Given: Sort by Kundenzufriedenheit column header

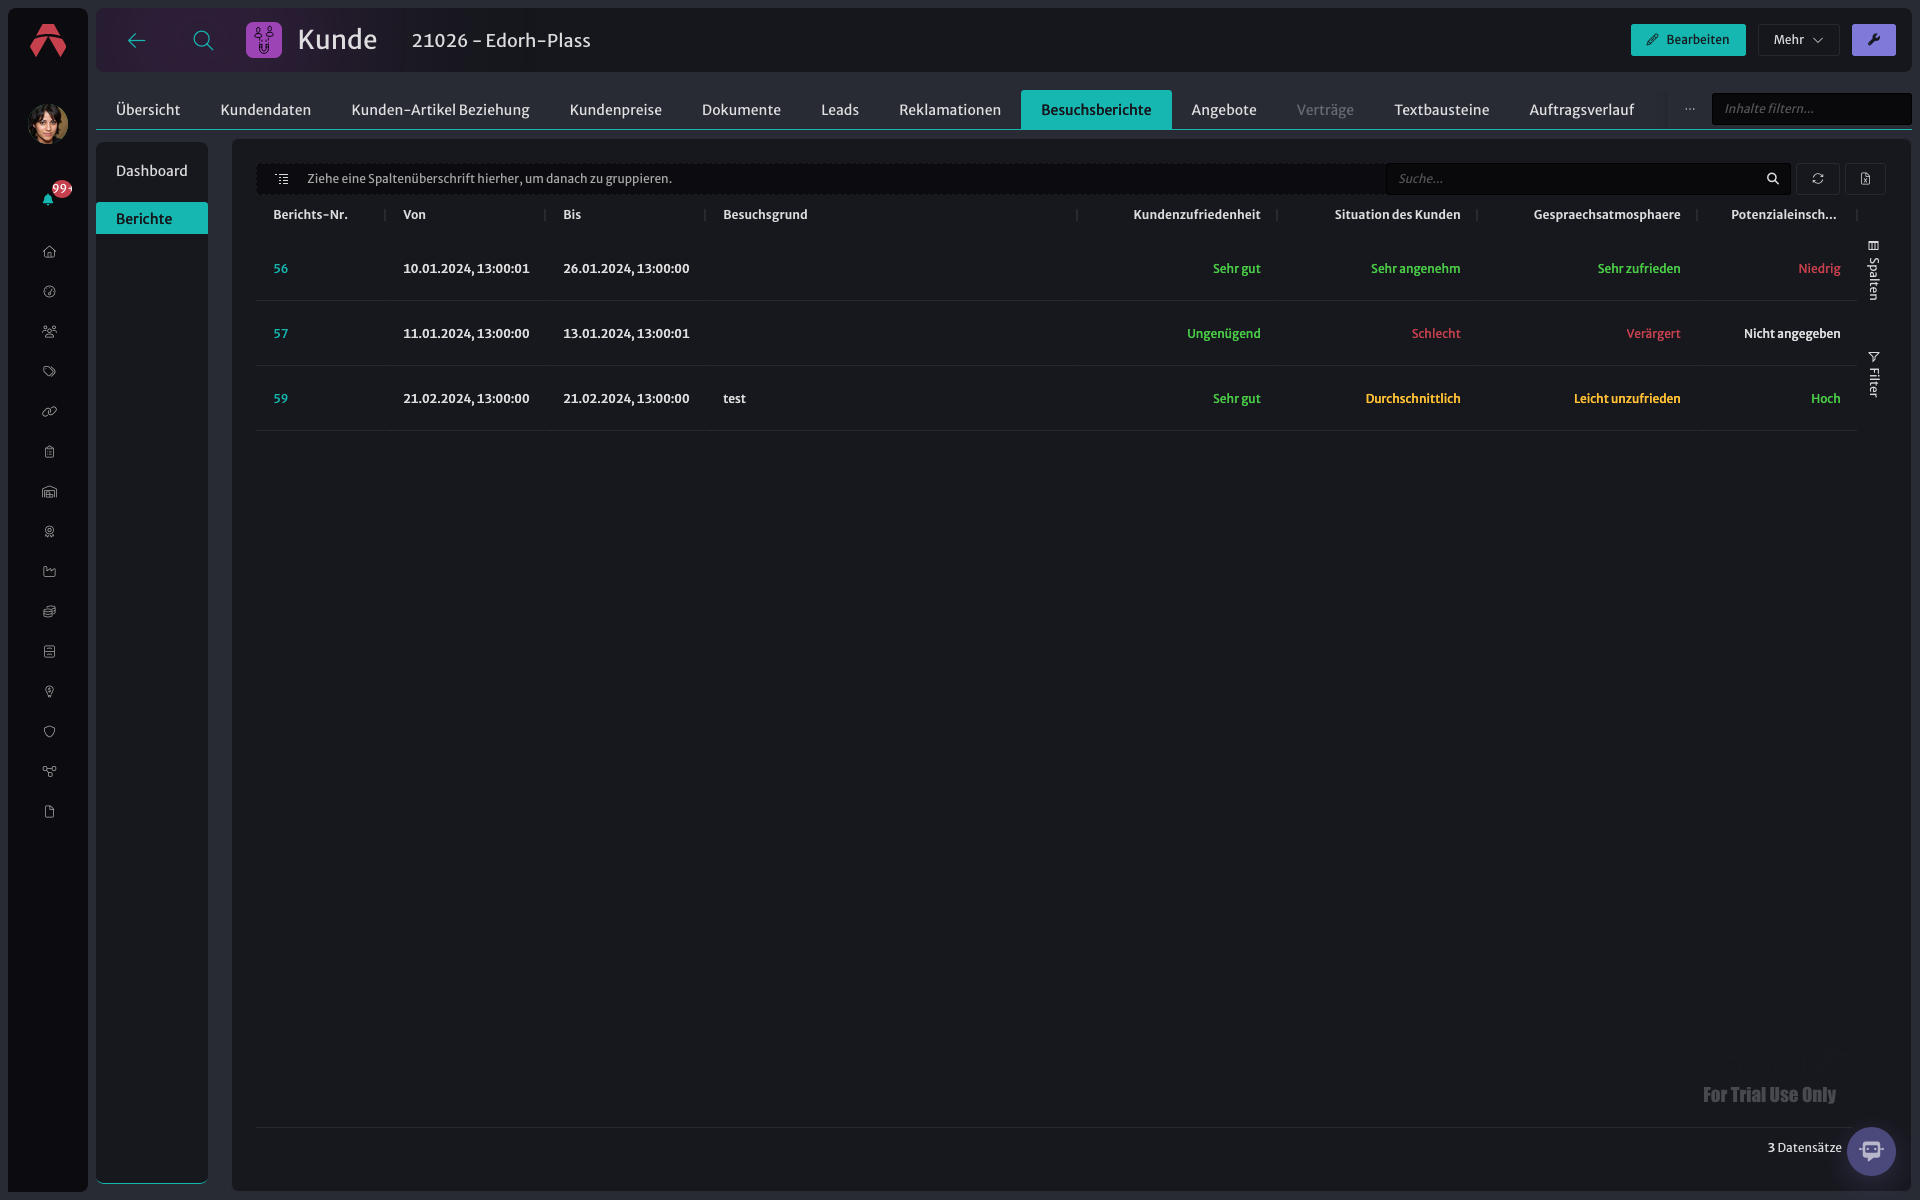Looking at the screenshot, I should point(1196,215).
